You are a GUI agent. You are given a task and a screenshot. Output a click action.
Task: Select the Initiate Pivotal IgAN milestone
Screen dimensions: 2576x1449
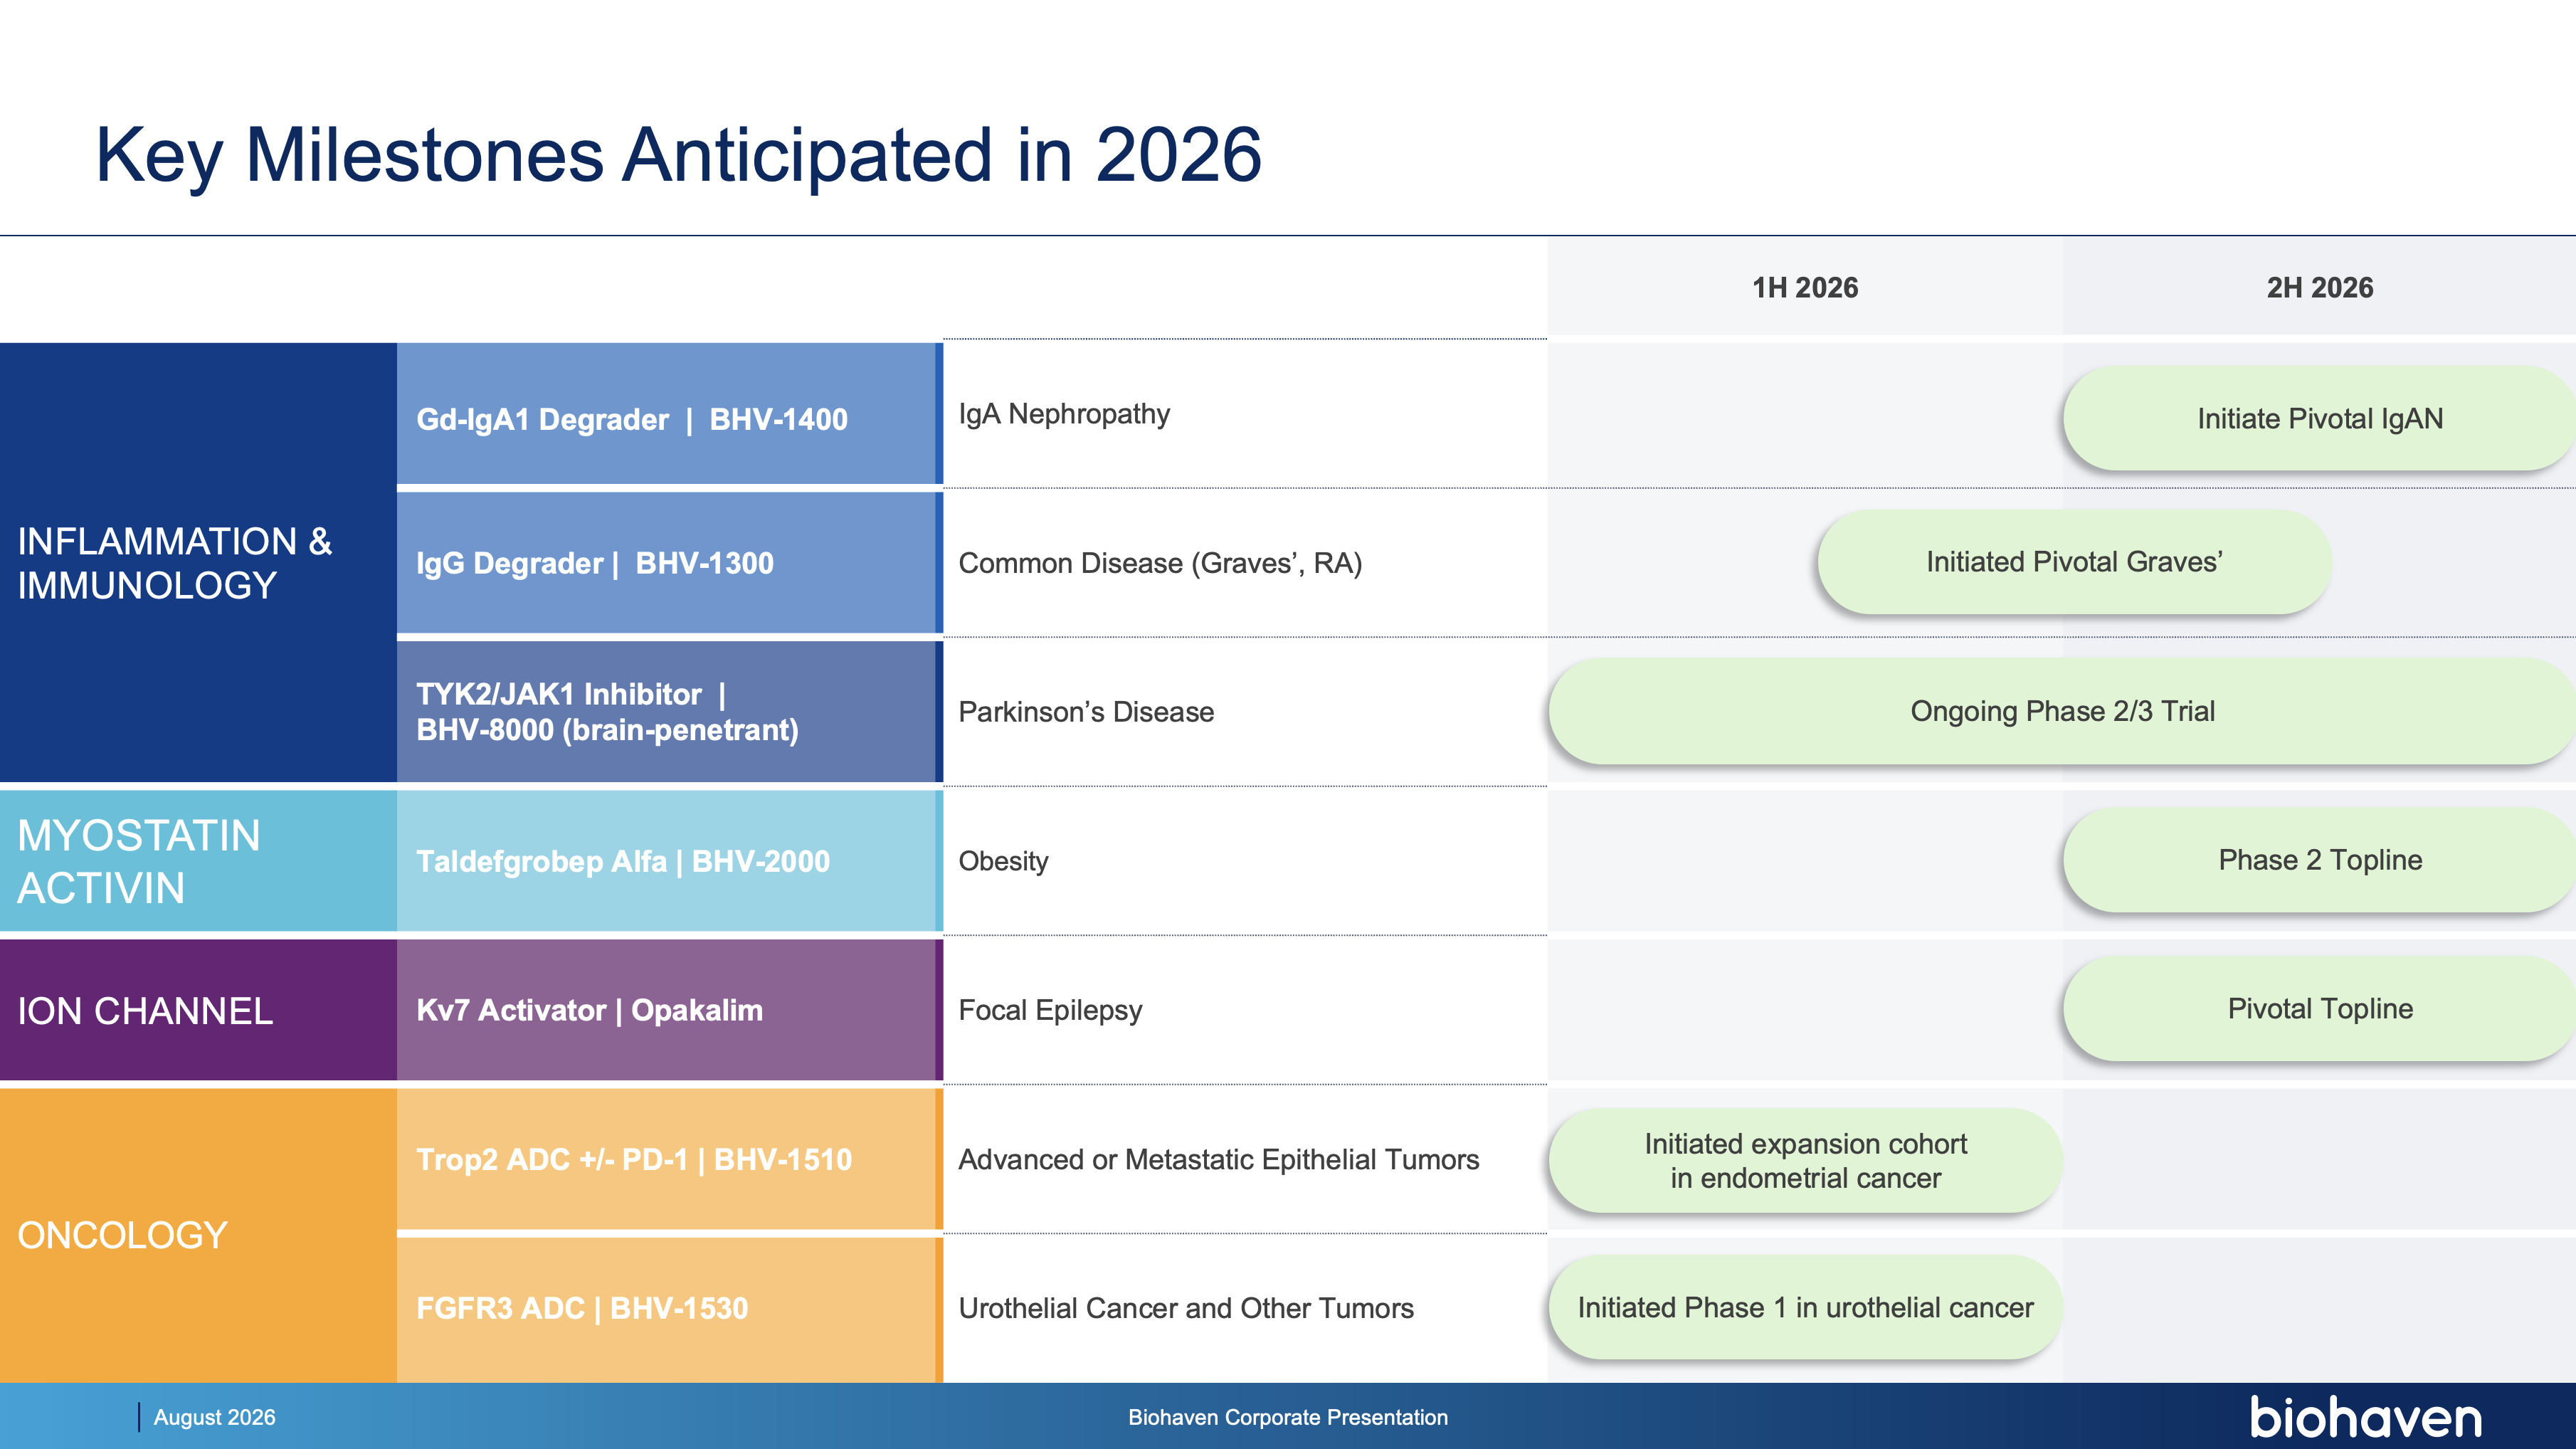[2319, 418]
